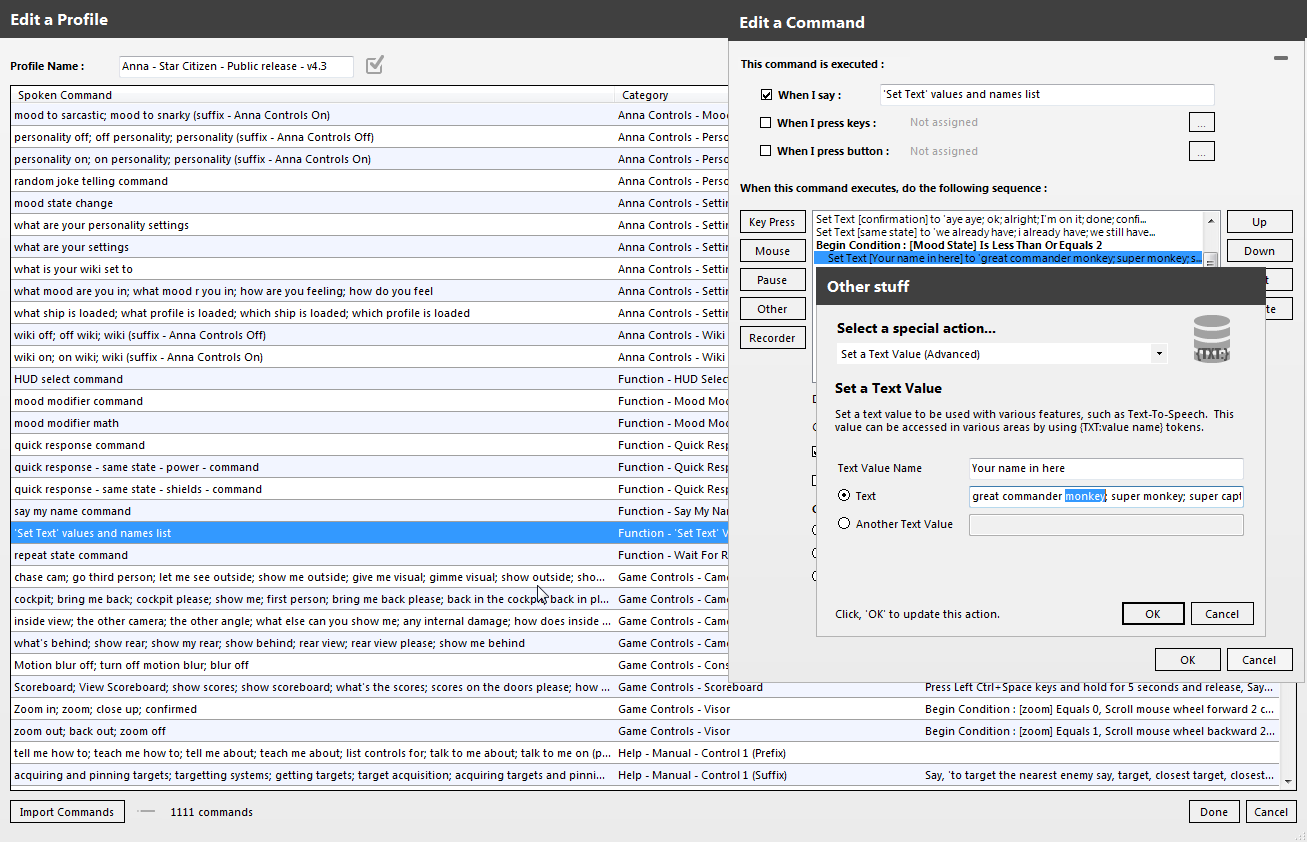The width and height of the screenshot is (1307, 842).
Task: Enable the 'When I say' checkbox
Action: pos(766,95)
